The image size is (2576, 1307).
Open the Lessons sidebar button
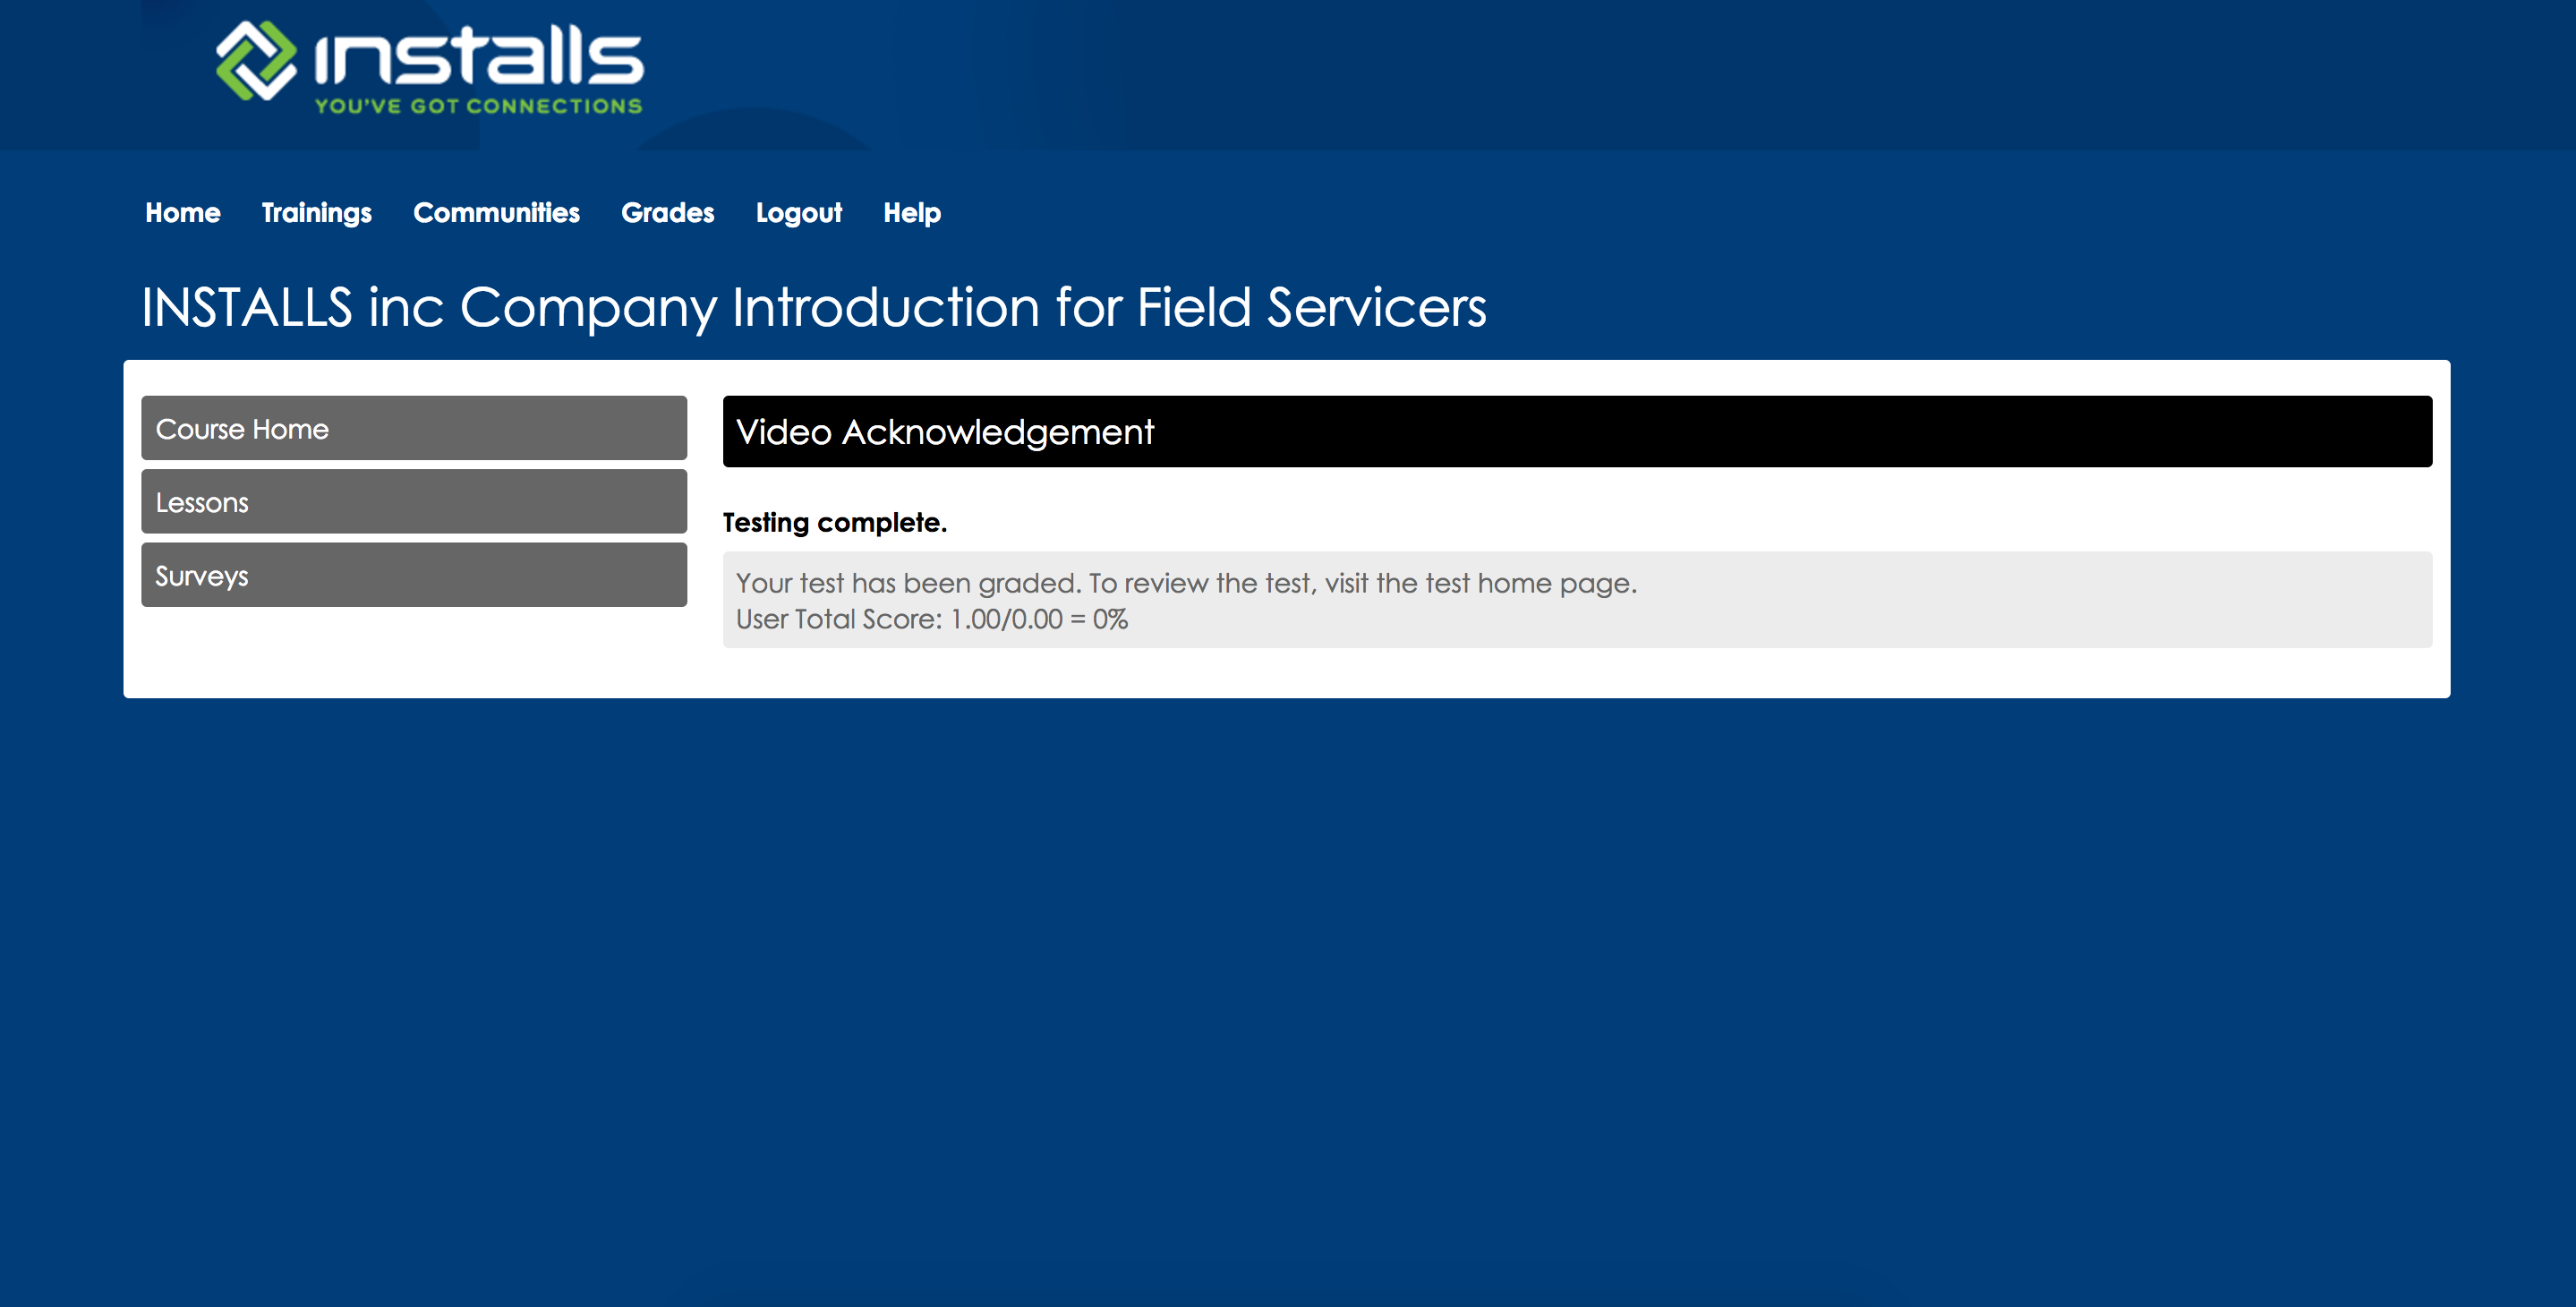[x=413, y=502]
